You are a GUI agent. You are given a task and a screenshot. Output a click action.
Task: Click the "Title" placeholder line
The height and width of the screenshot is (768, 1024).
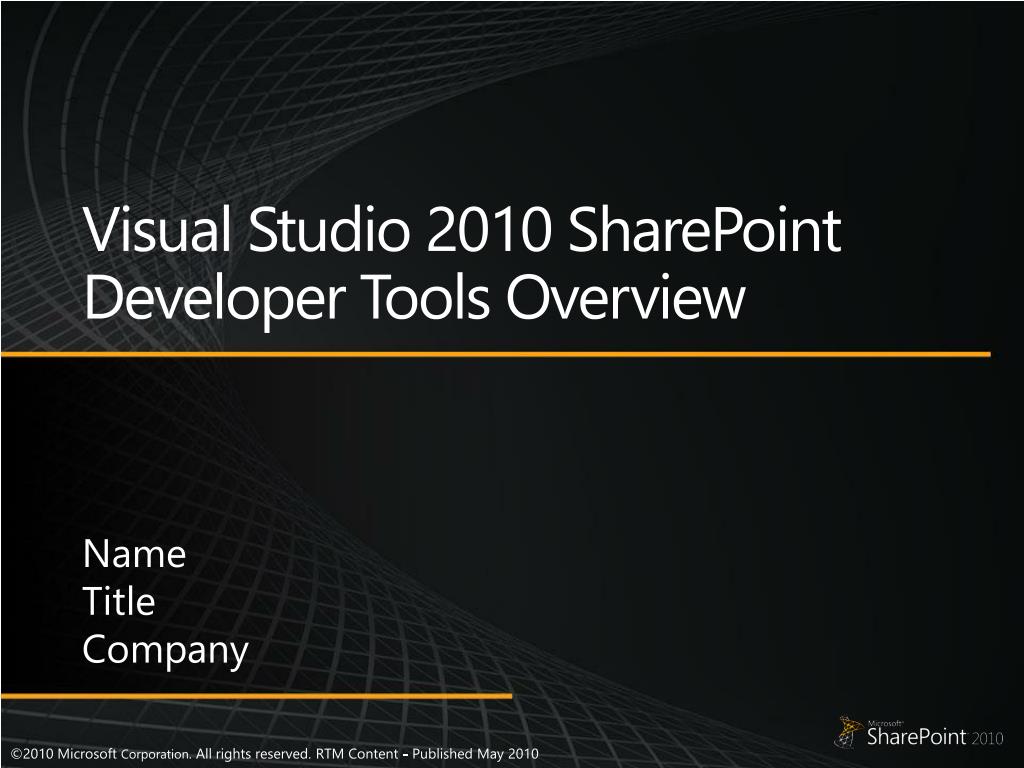[119, 601]
